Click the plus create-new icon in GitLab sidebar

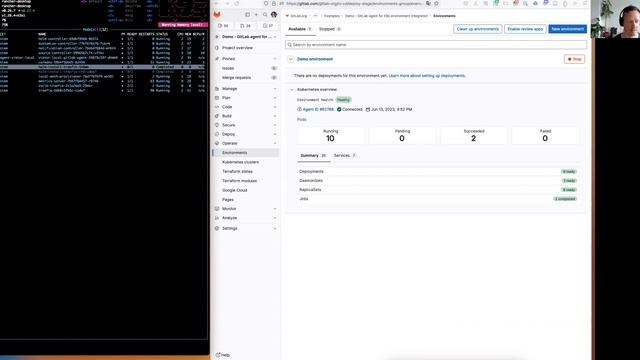click(256, 15)
